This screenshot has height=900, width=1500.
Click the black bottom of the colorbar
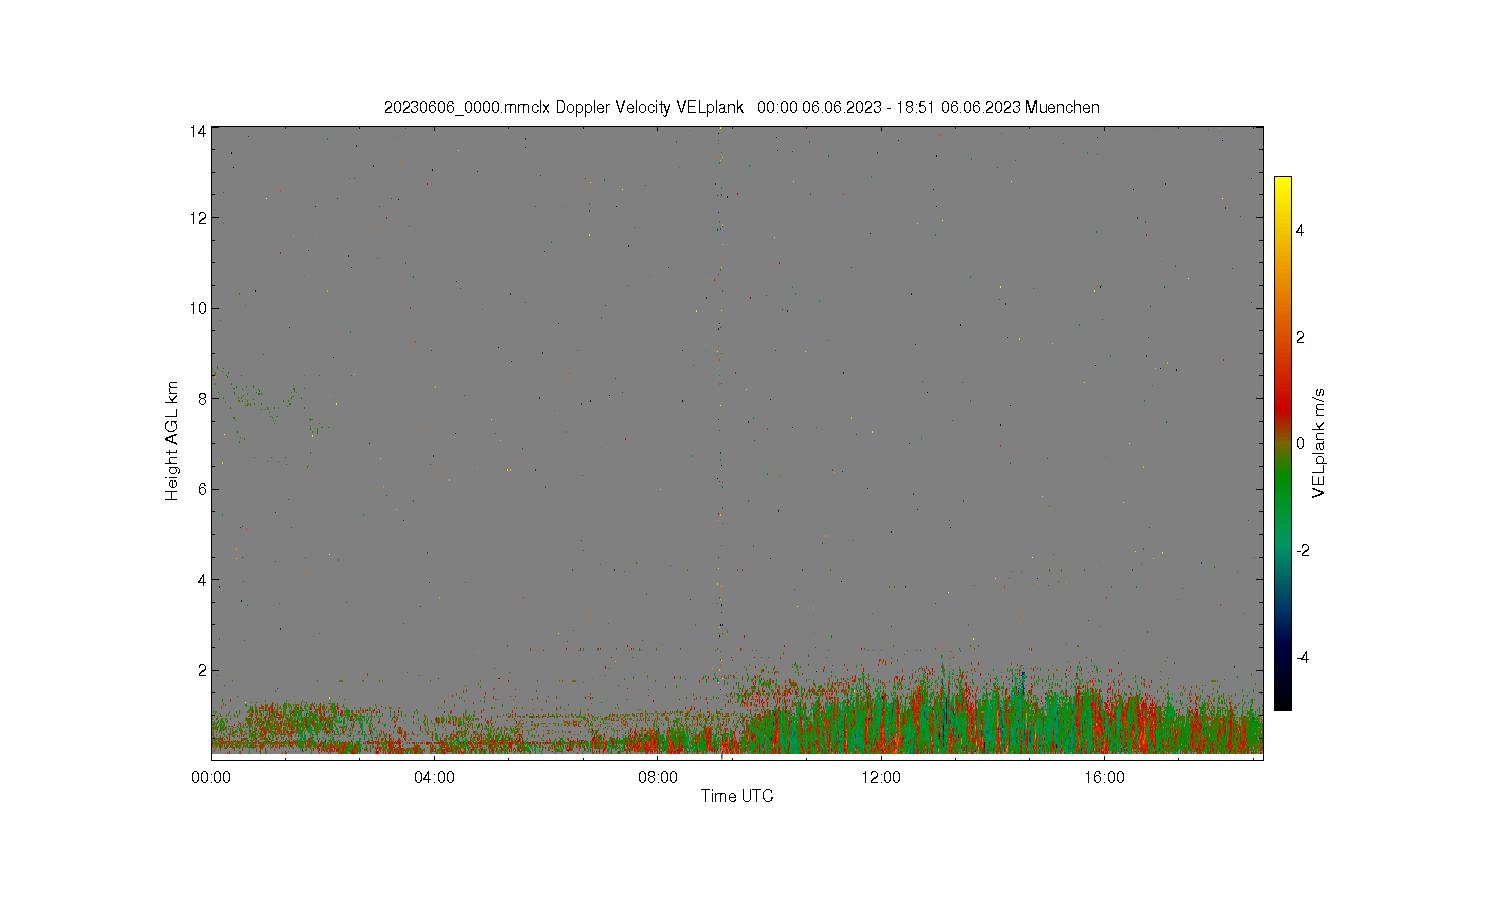(x=1282, y=703)
